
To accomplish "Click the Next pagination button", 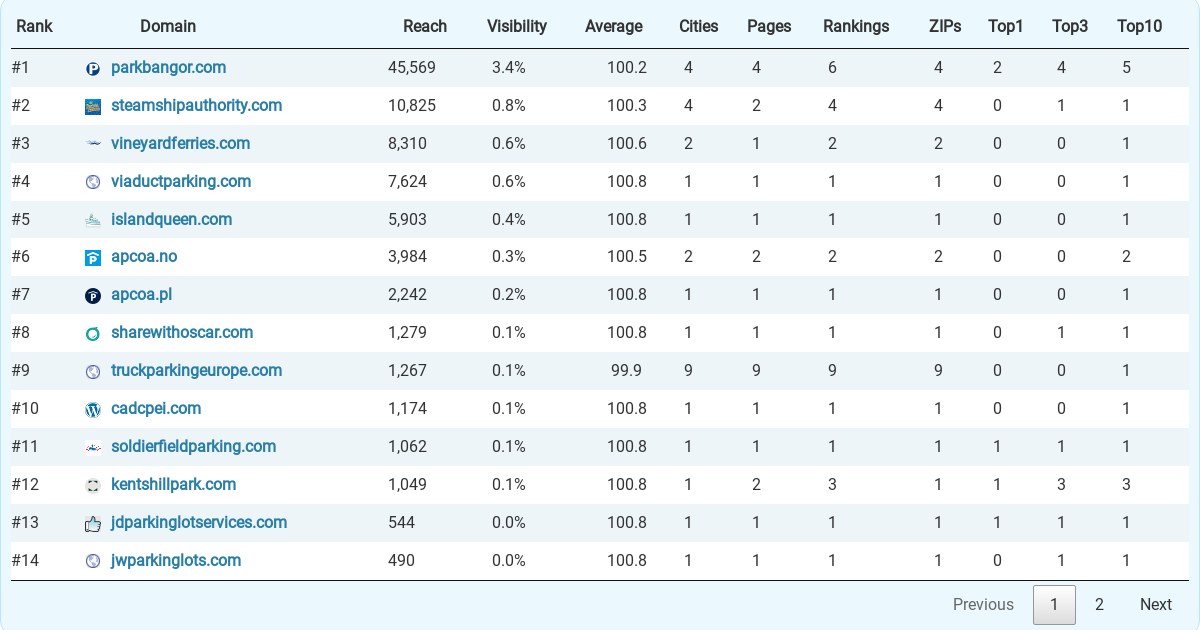I will pos(1156,604).
